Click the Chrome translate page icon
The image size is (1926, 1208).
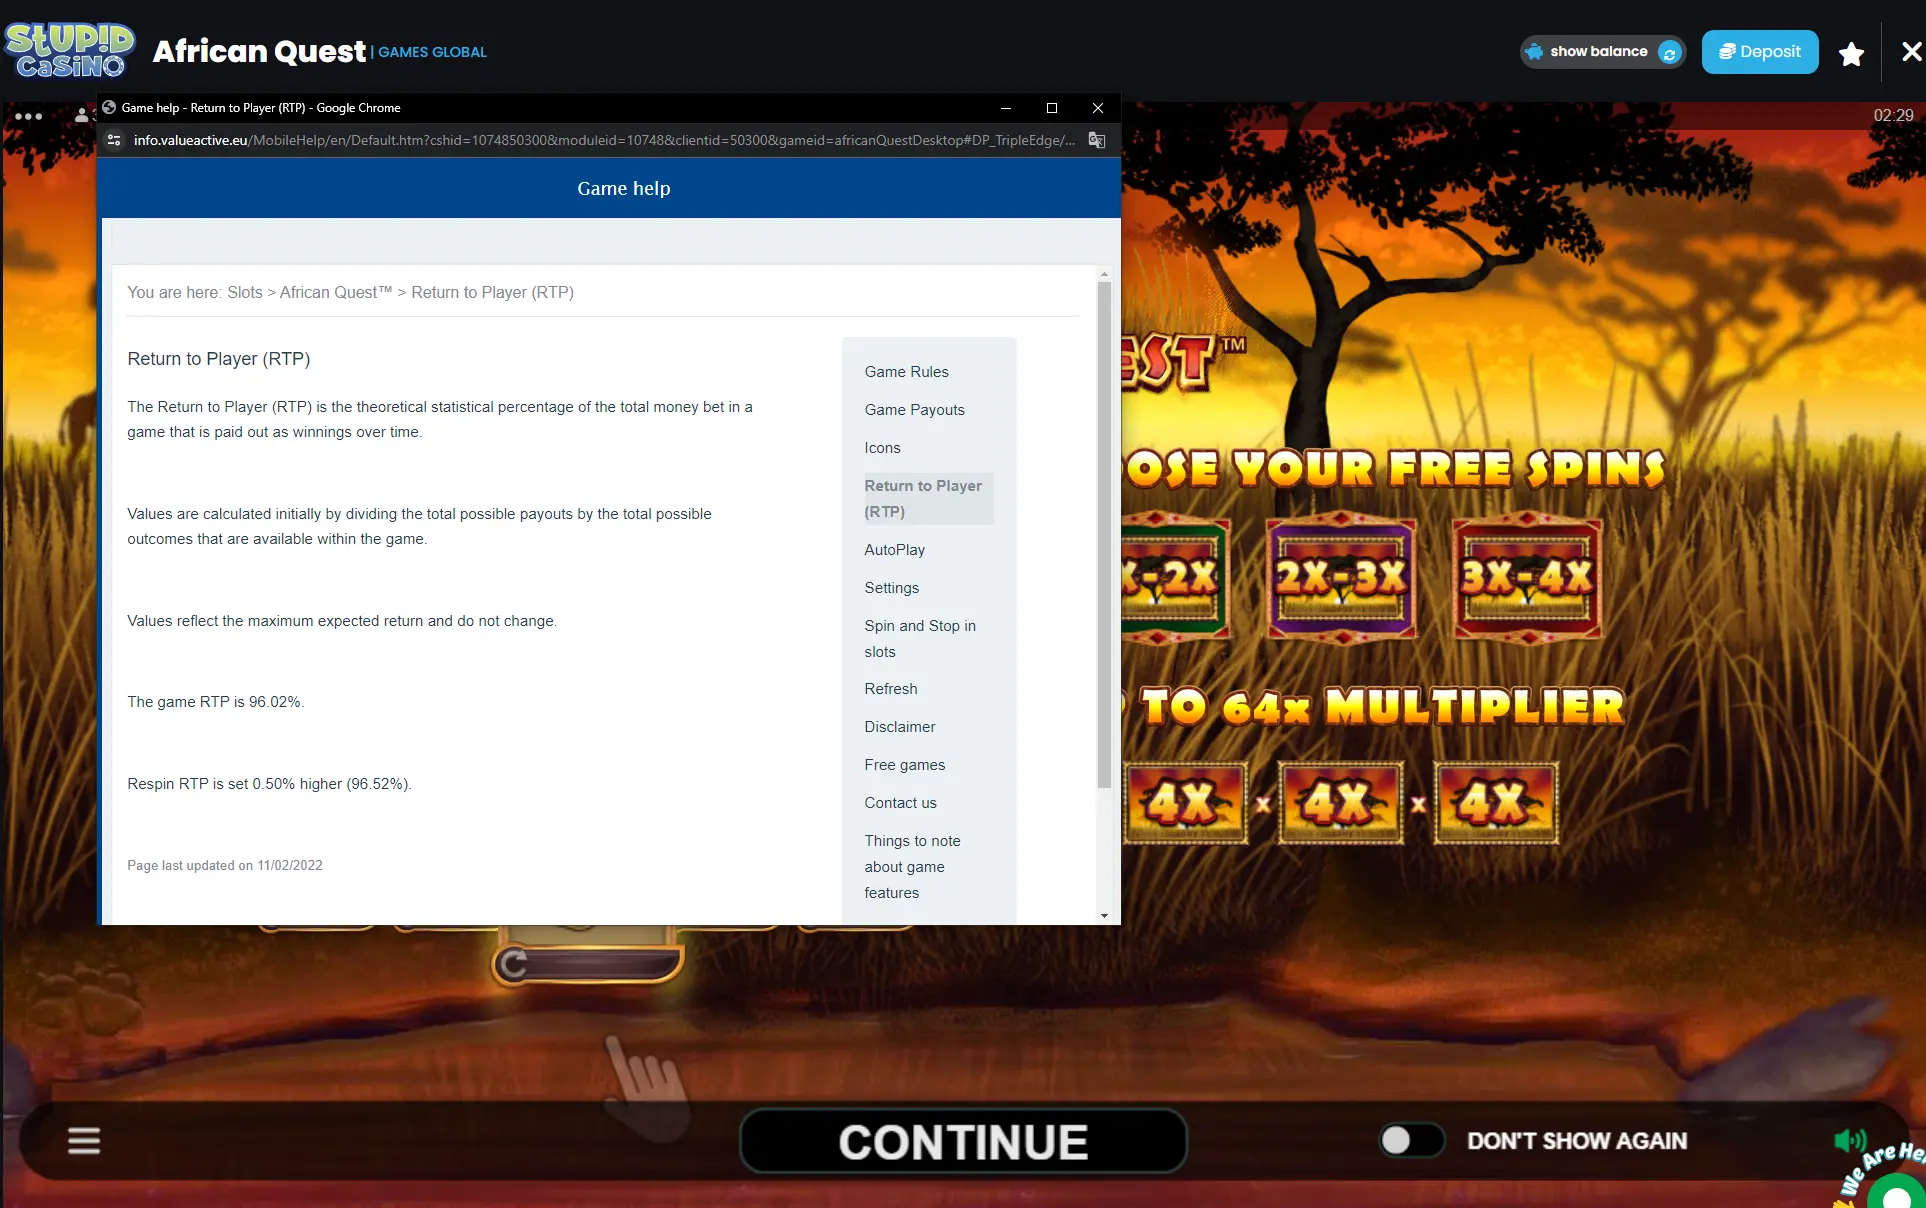click(1097, 140)
